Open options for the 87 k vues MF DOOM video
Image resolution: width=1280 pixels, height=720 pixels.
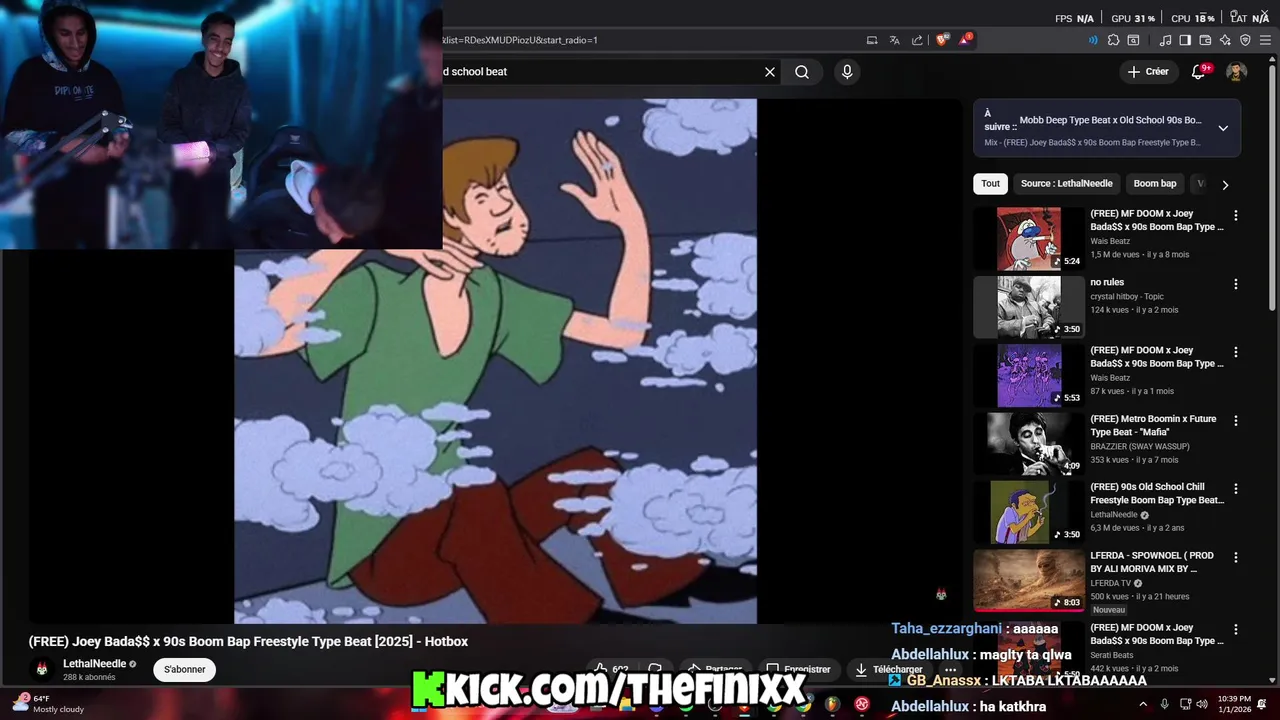1236,352
